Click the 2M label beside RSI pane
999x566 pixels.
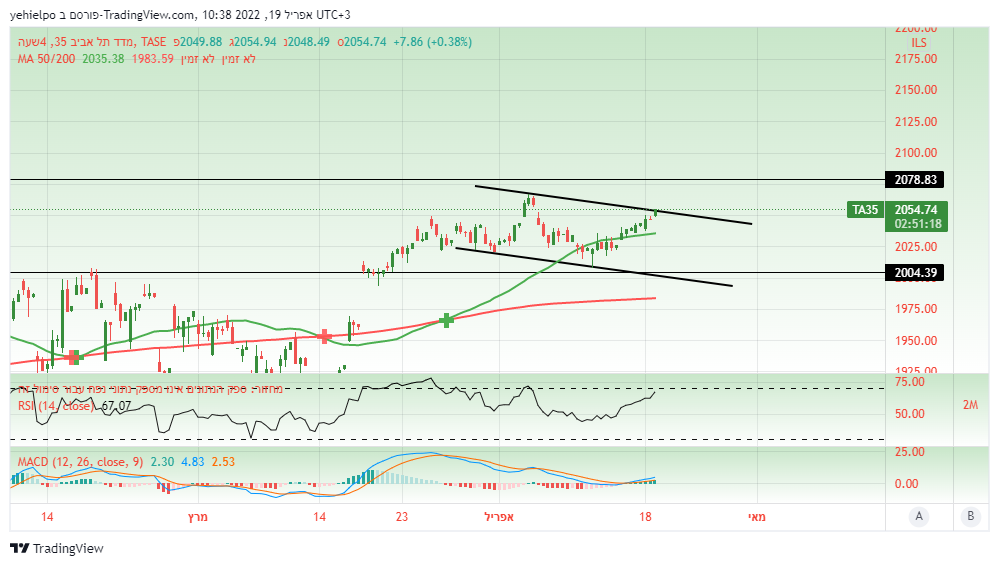[970, 405]
